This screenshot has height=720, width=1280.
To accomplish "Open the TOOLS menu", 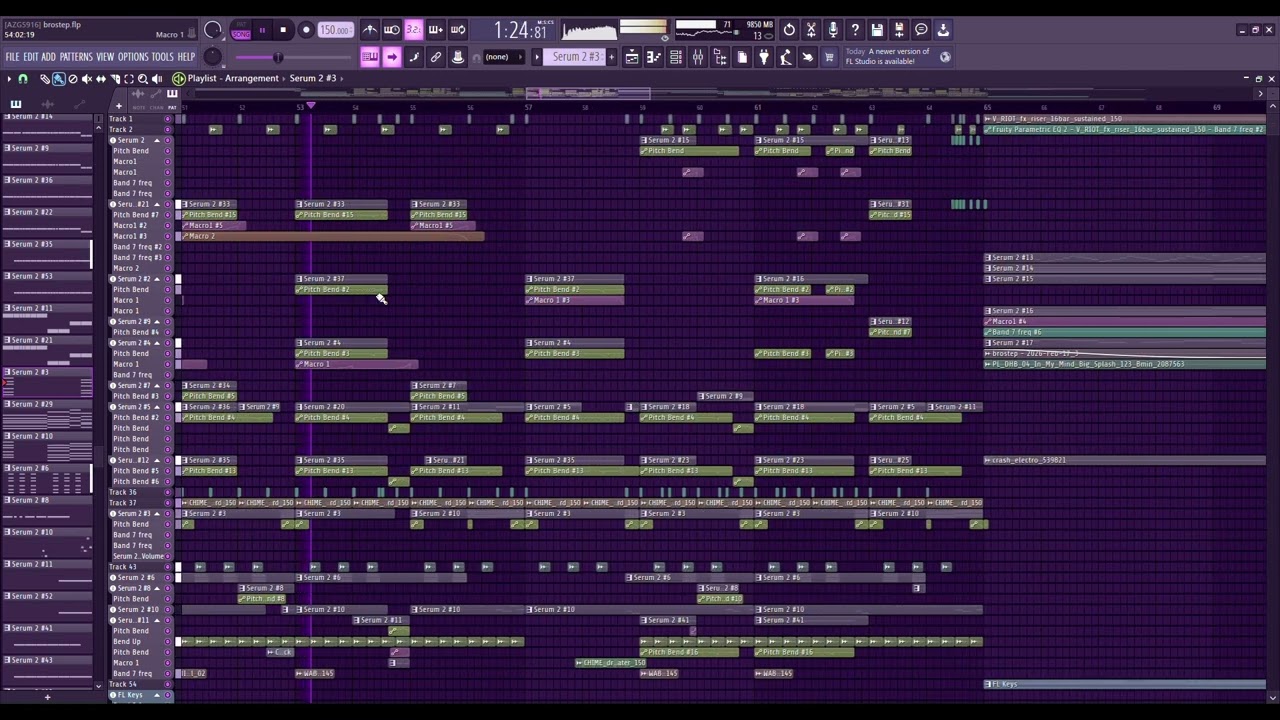I will (x=161, y=57).
